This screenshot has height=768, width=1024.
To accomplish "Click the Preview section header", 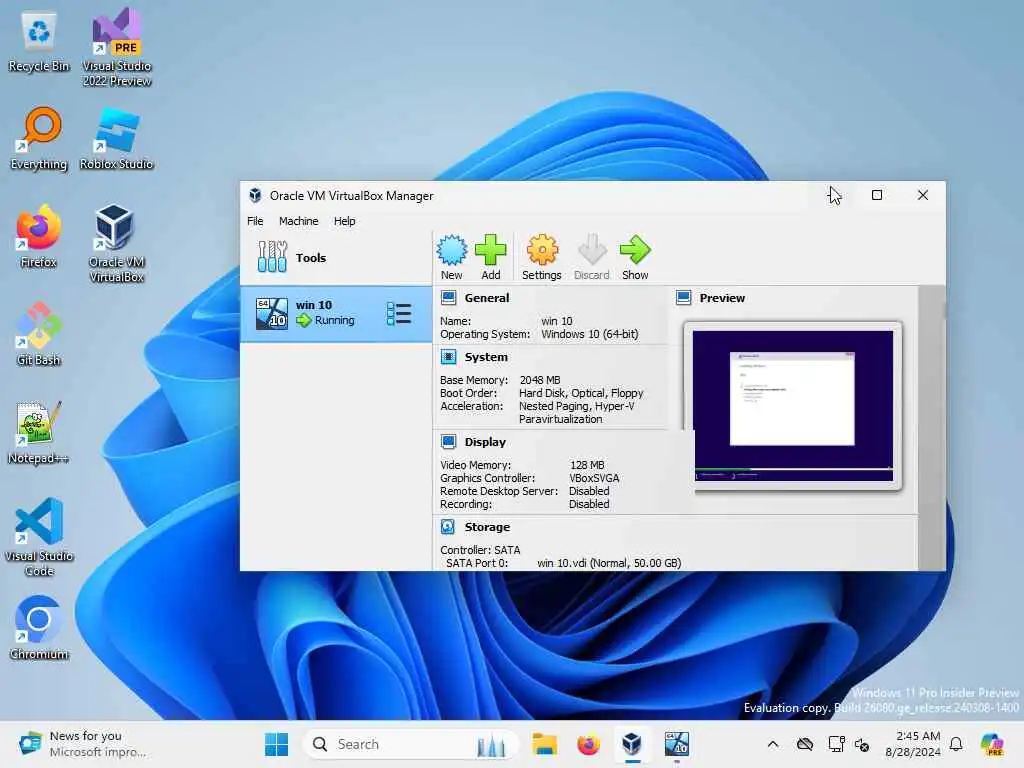I will (722, 298).
